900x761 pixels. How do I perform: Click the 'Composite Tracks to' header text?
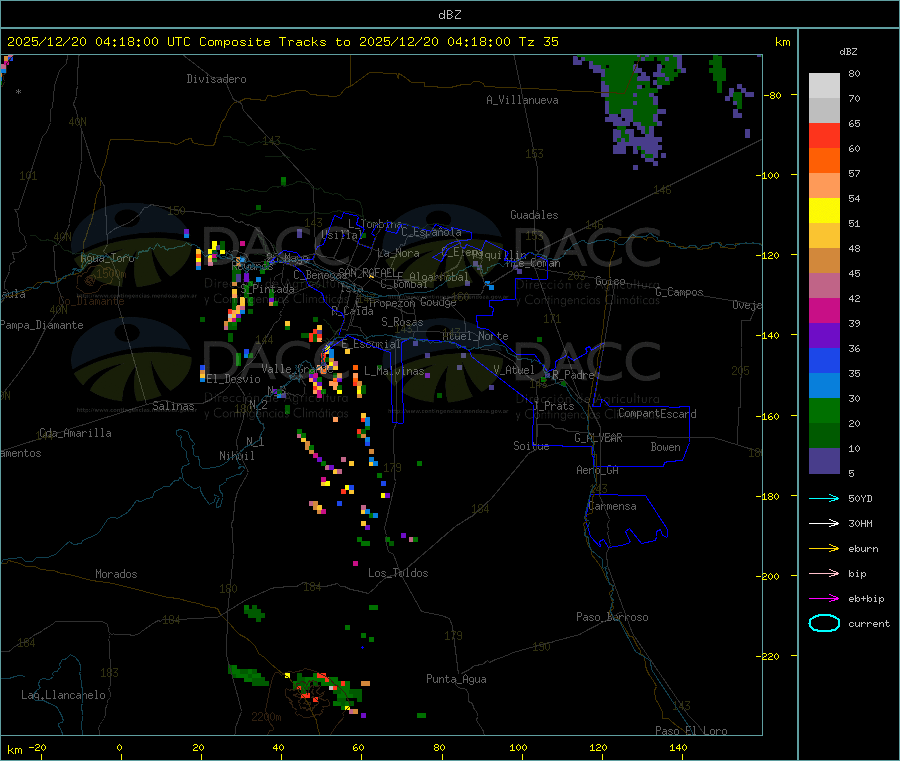[x=274, y=42]
